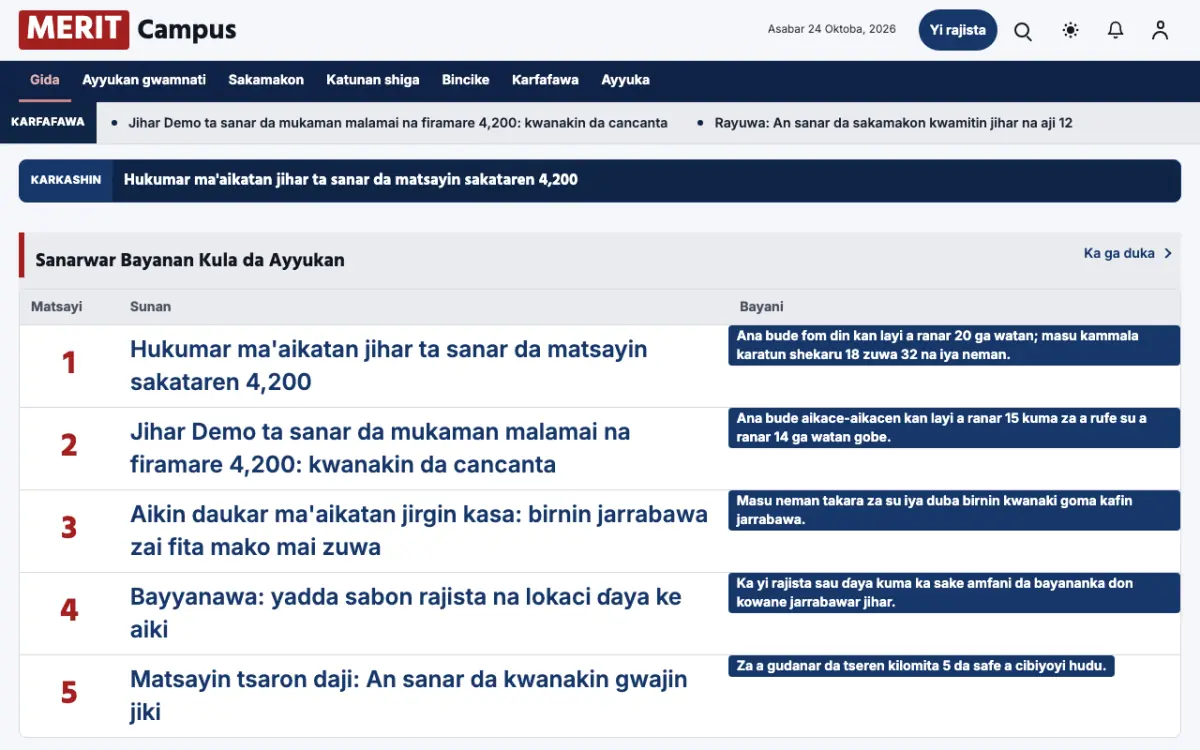
Task: Click the MERIT Campus logo
Action: point(128,30)
